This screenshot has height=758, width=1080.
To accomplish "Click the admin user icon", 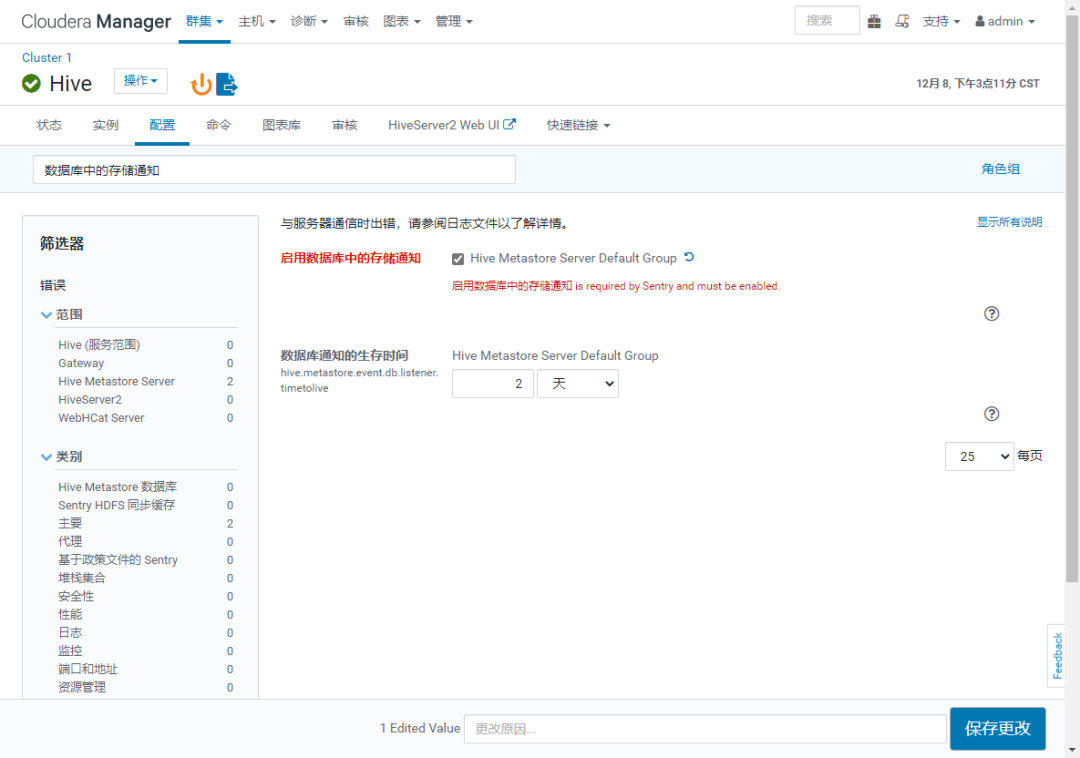I will [979, 21].
